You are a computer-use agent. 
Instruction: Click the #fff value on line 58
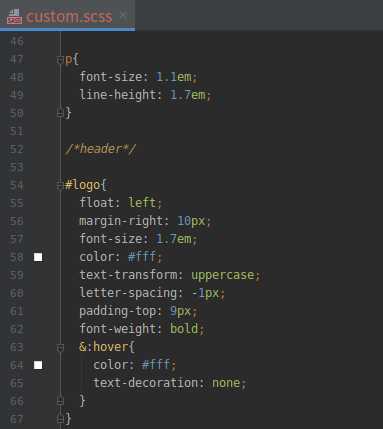[x=142, y=257]
